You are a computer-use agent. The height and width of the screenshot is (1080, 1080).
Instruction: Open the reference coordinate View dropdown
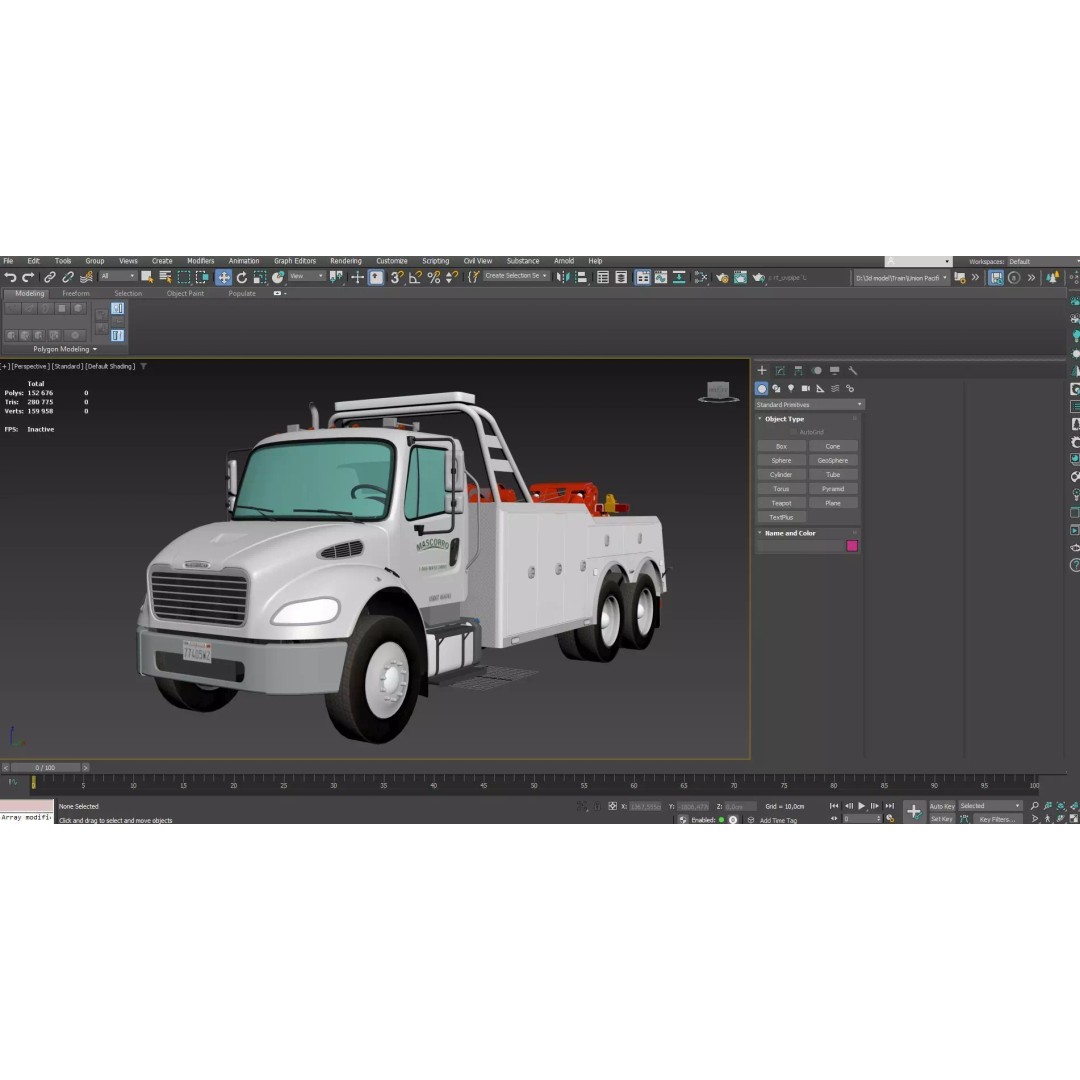[307, 276]
